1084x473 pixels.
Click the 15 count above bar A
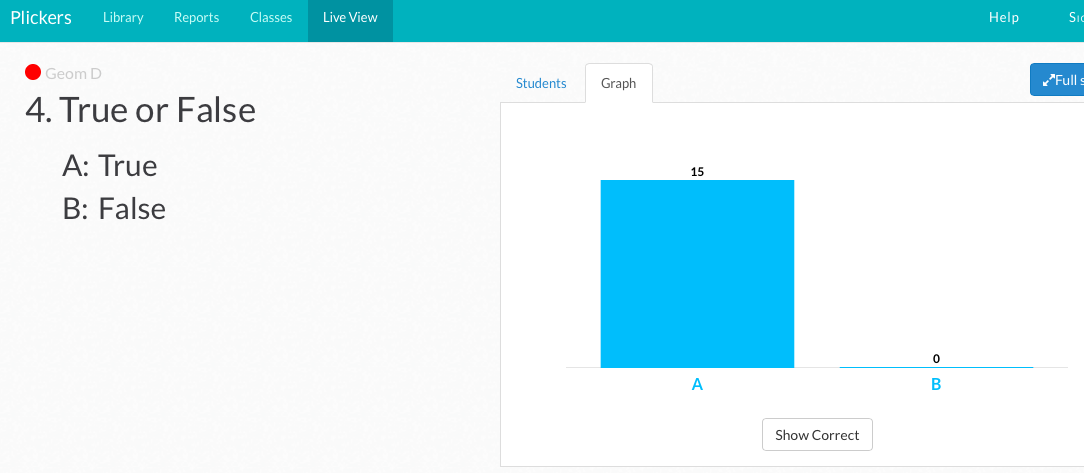[697, 171]
